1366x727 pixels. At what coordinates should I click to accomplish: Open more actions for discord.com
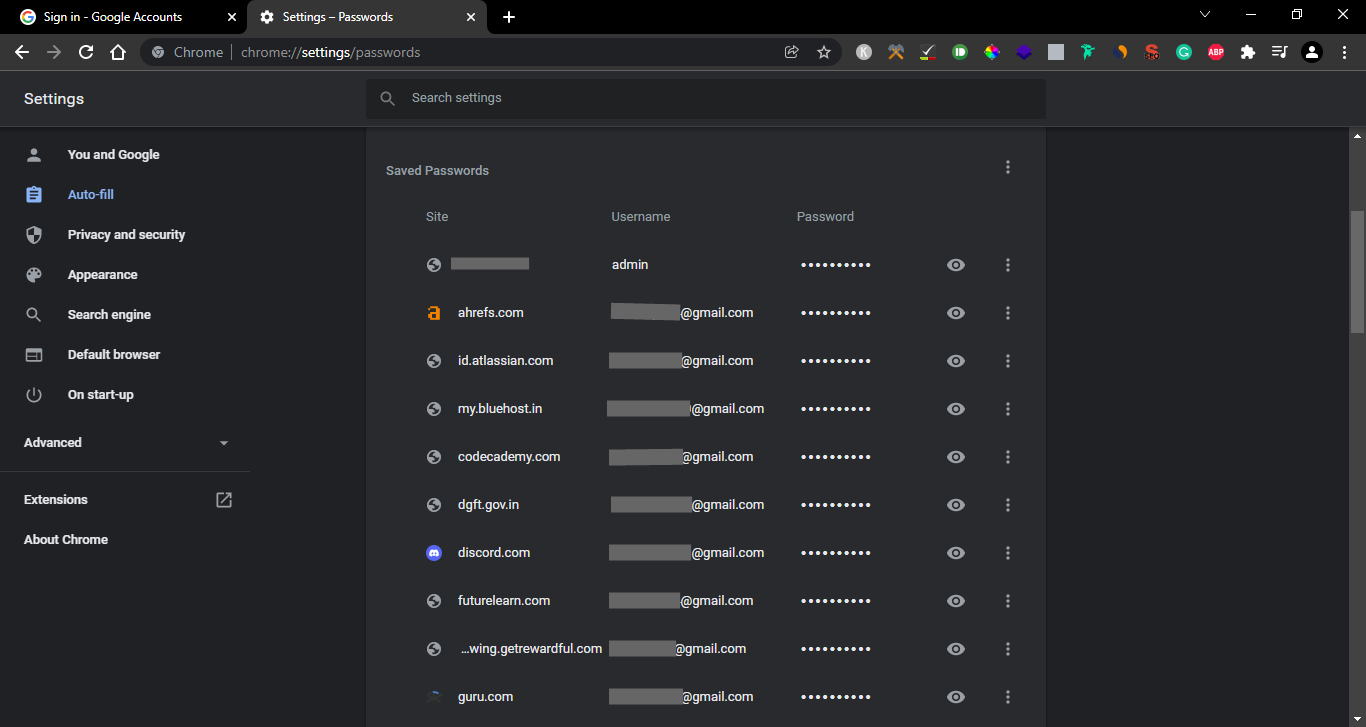pyautogui.click(x=1008, y=553)
